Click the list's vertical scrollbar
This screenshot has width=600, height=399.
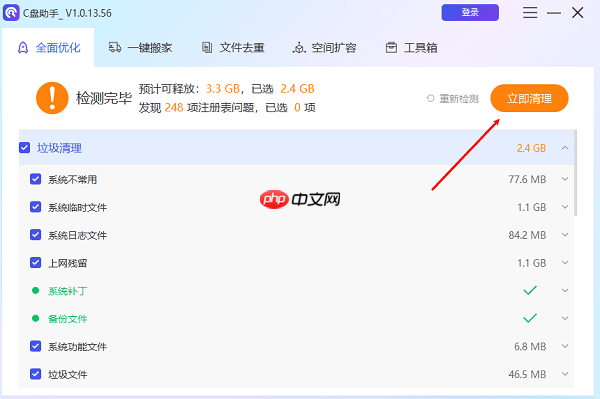(x=575, y=173)
